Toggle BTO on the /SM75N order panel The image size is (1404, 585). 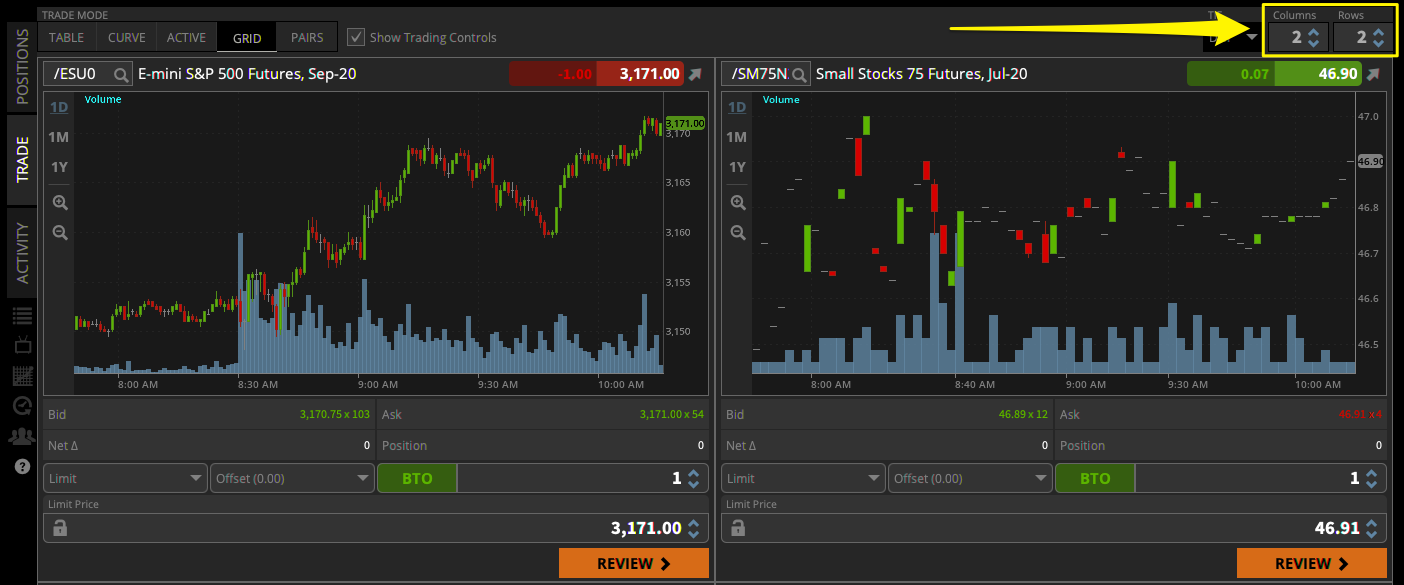(1095, 478)
